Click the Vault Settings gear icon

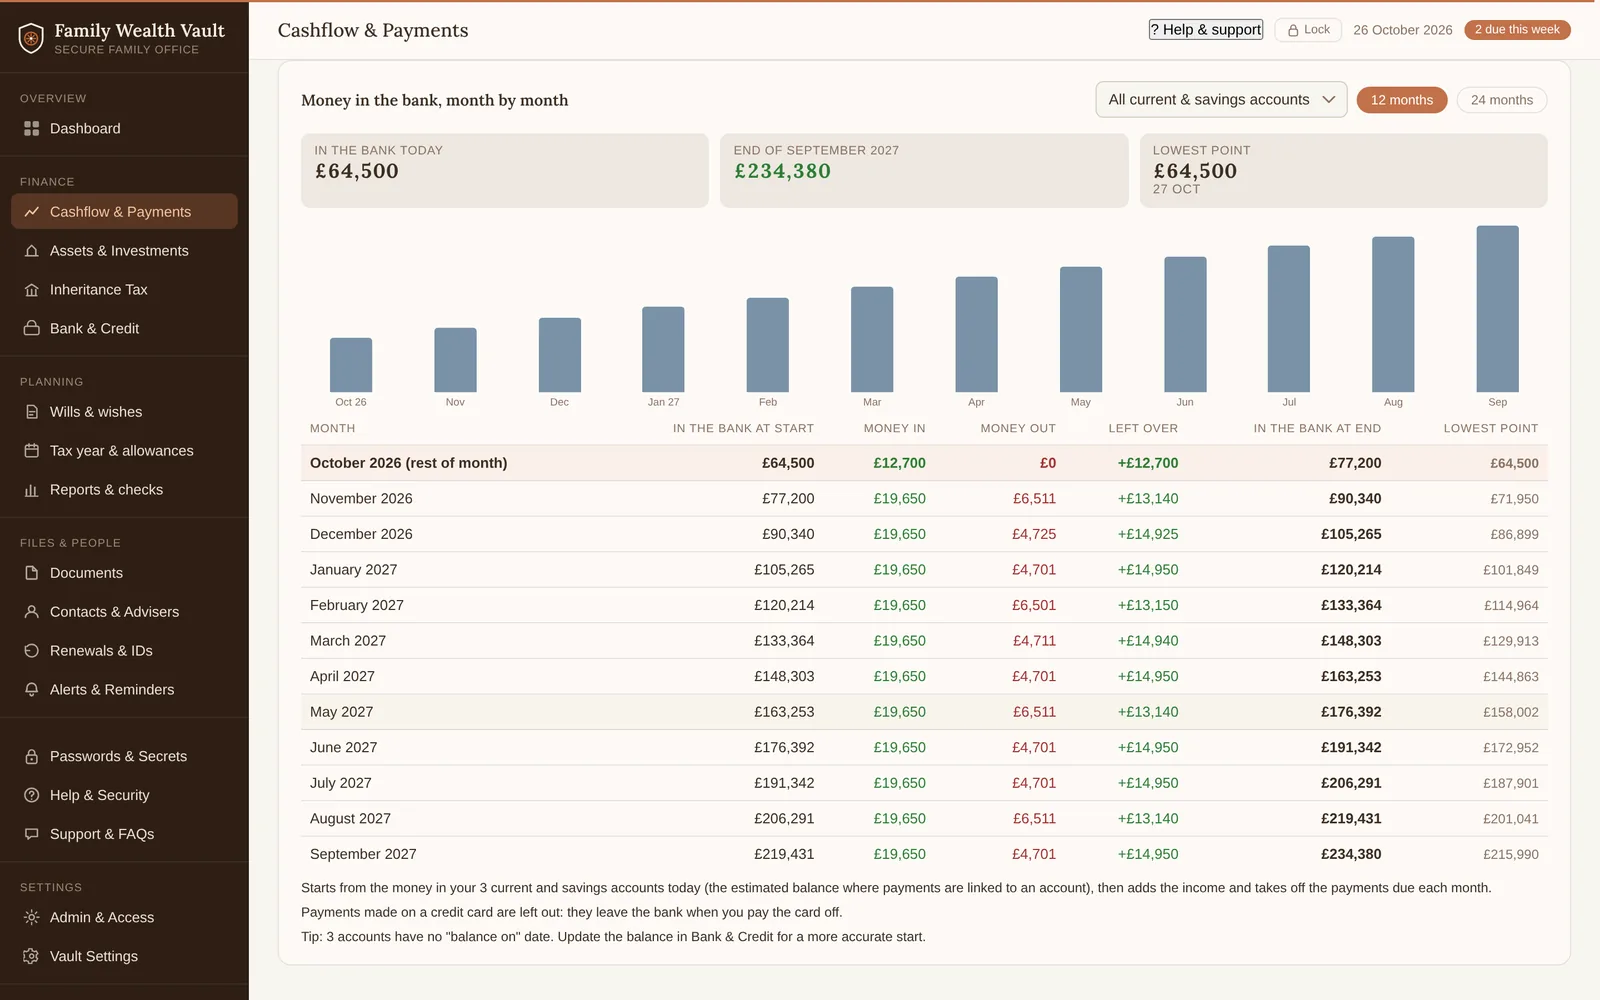pos(32,957)
